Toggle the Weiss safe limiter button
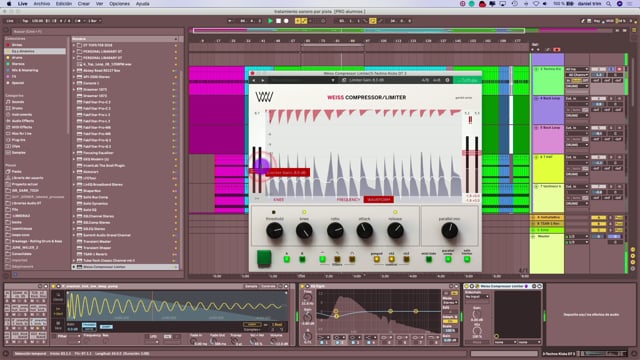 tap(467, 259)
